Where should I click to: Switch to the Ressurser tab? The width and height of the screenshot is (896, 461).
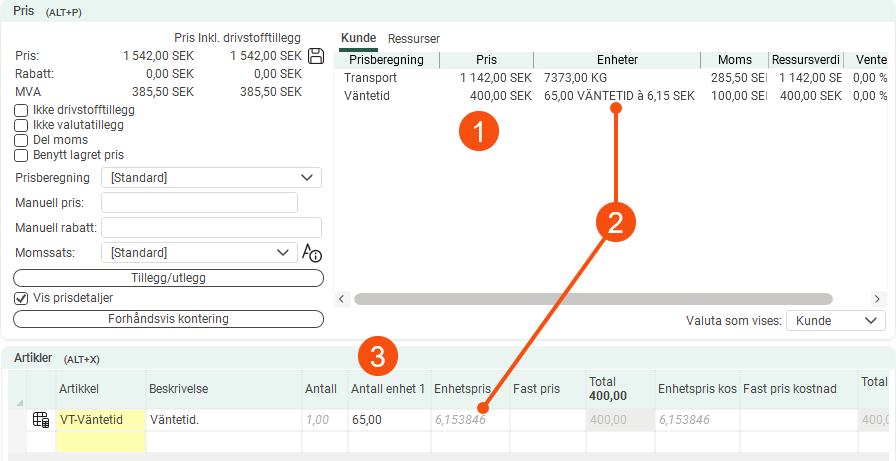pyautogui.click(x=414, y=38)
